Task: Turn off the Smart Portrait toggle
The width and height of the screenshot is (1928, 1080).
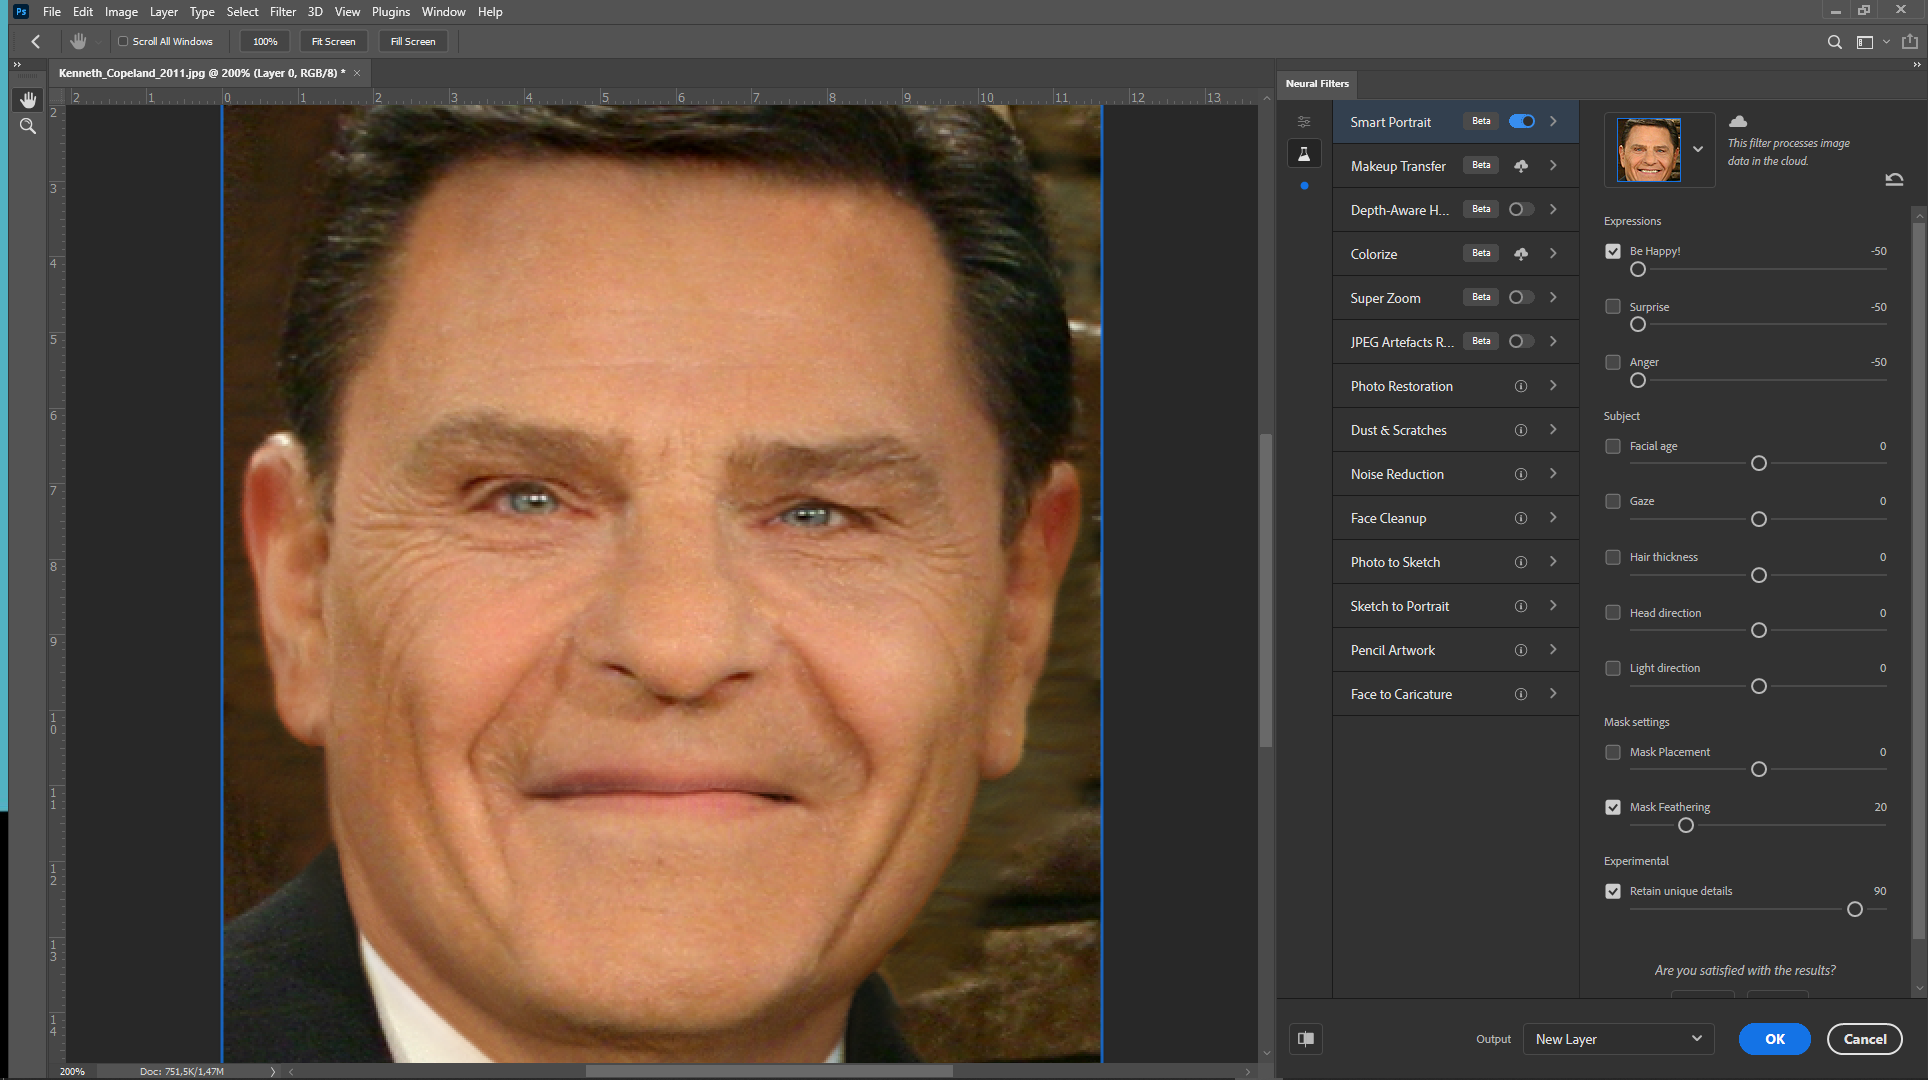Action: (1522, 121)
